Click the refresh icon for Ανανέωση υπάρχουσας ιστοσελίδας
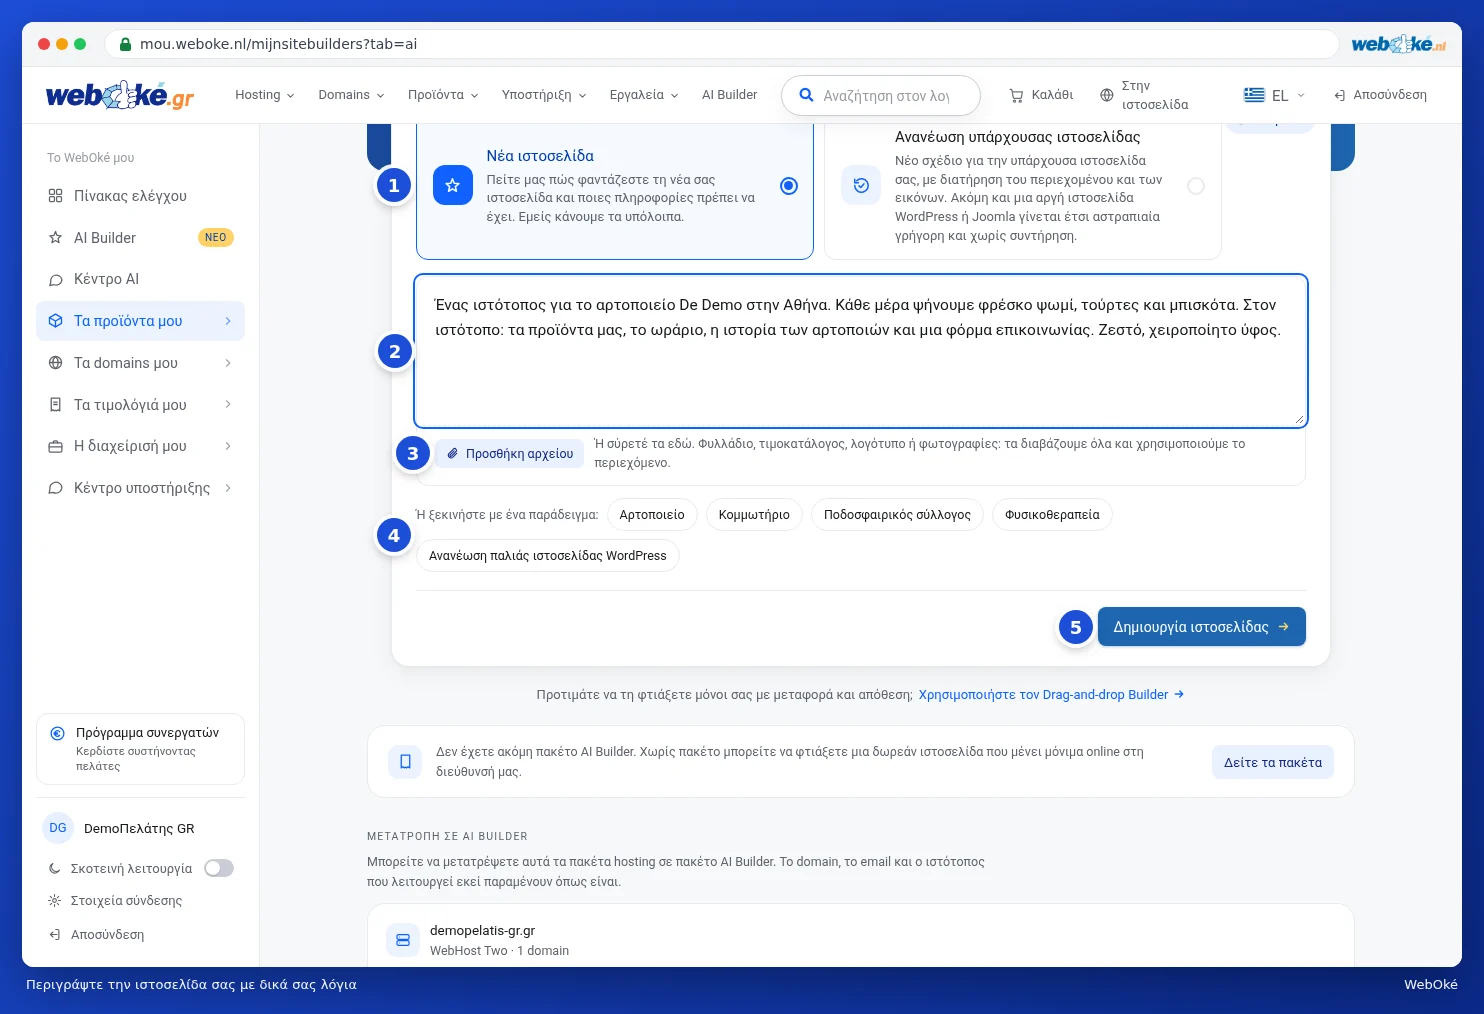 tap(861, 185)
